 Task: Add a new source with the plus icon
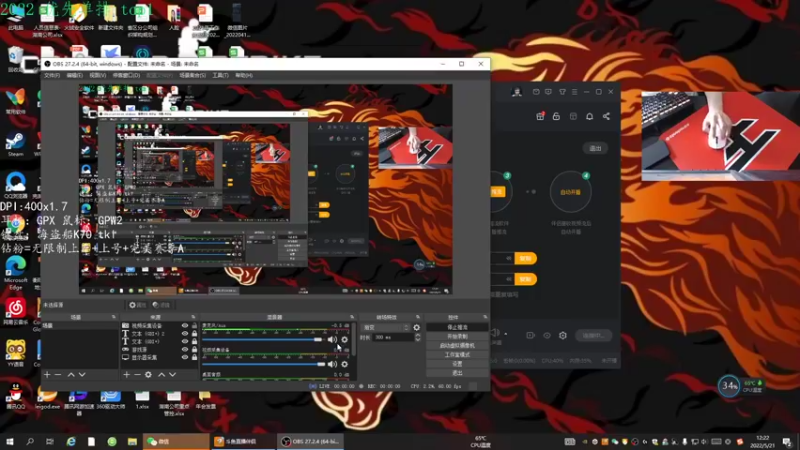click(x=127, y=374)
